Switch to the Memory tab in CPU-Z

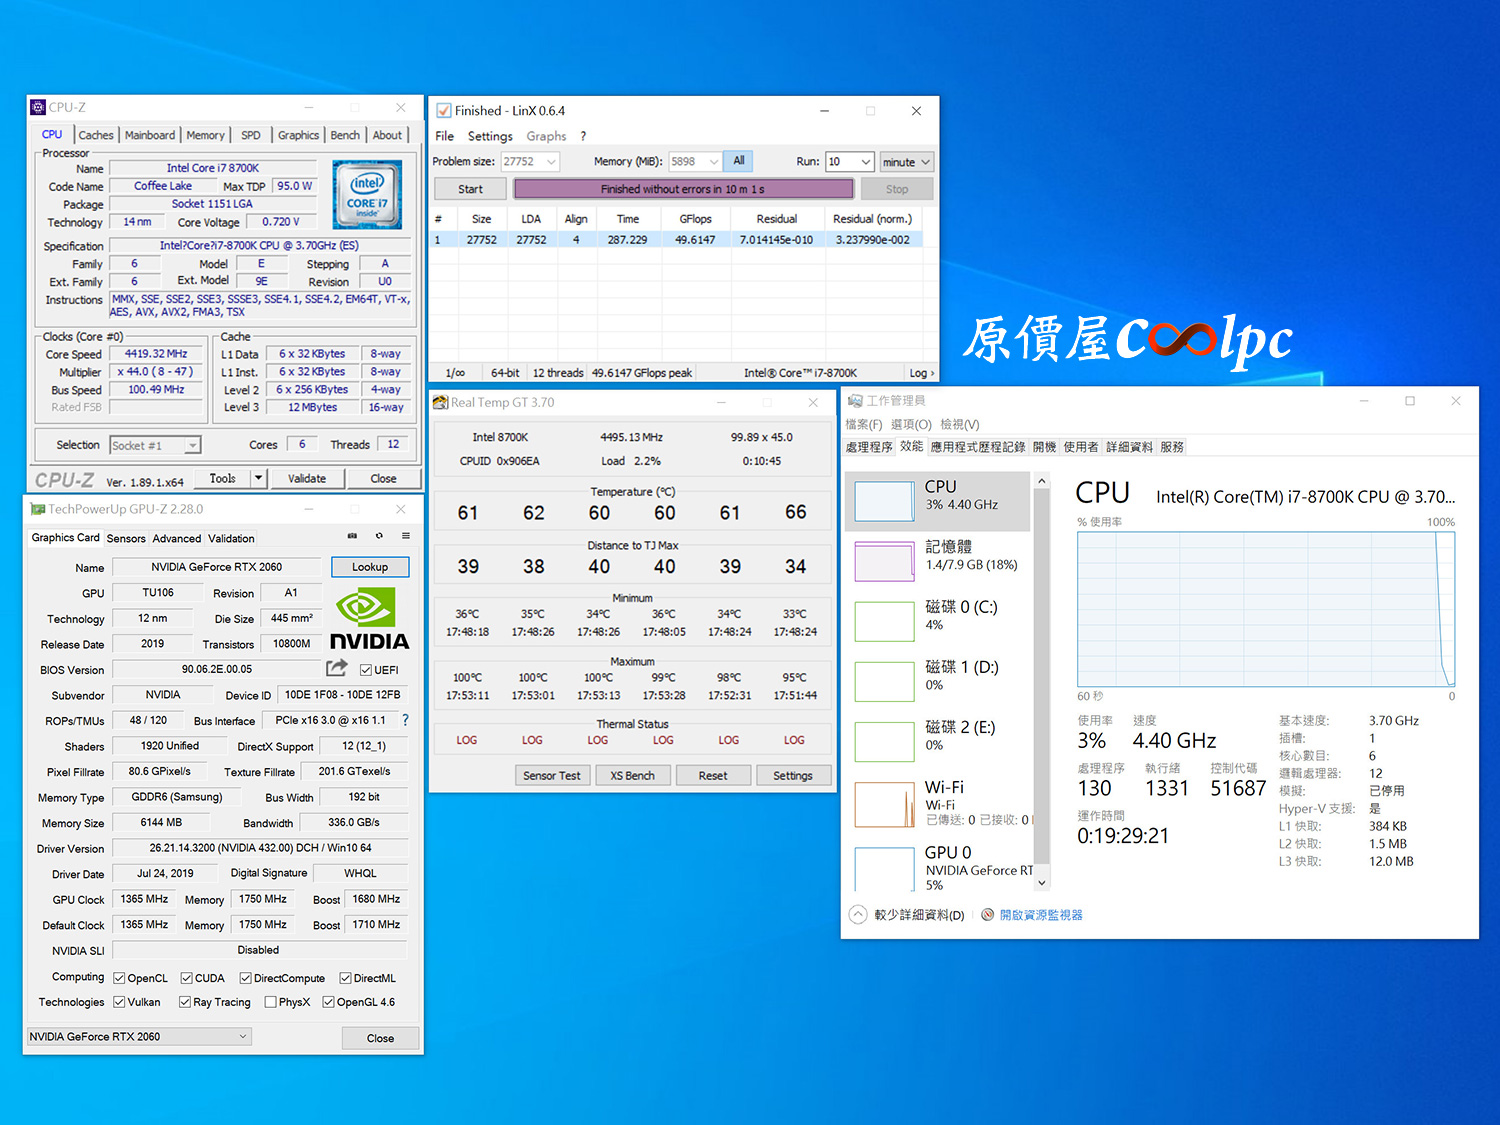pyautogui.click(x=205, y=135)
